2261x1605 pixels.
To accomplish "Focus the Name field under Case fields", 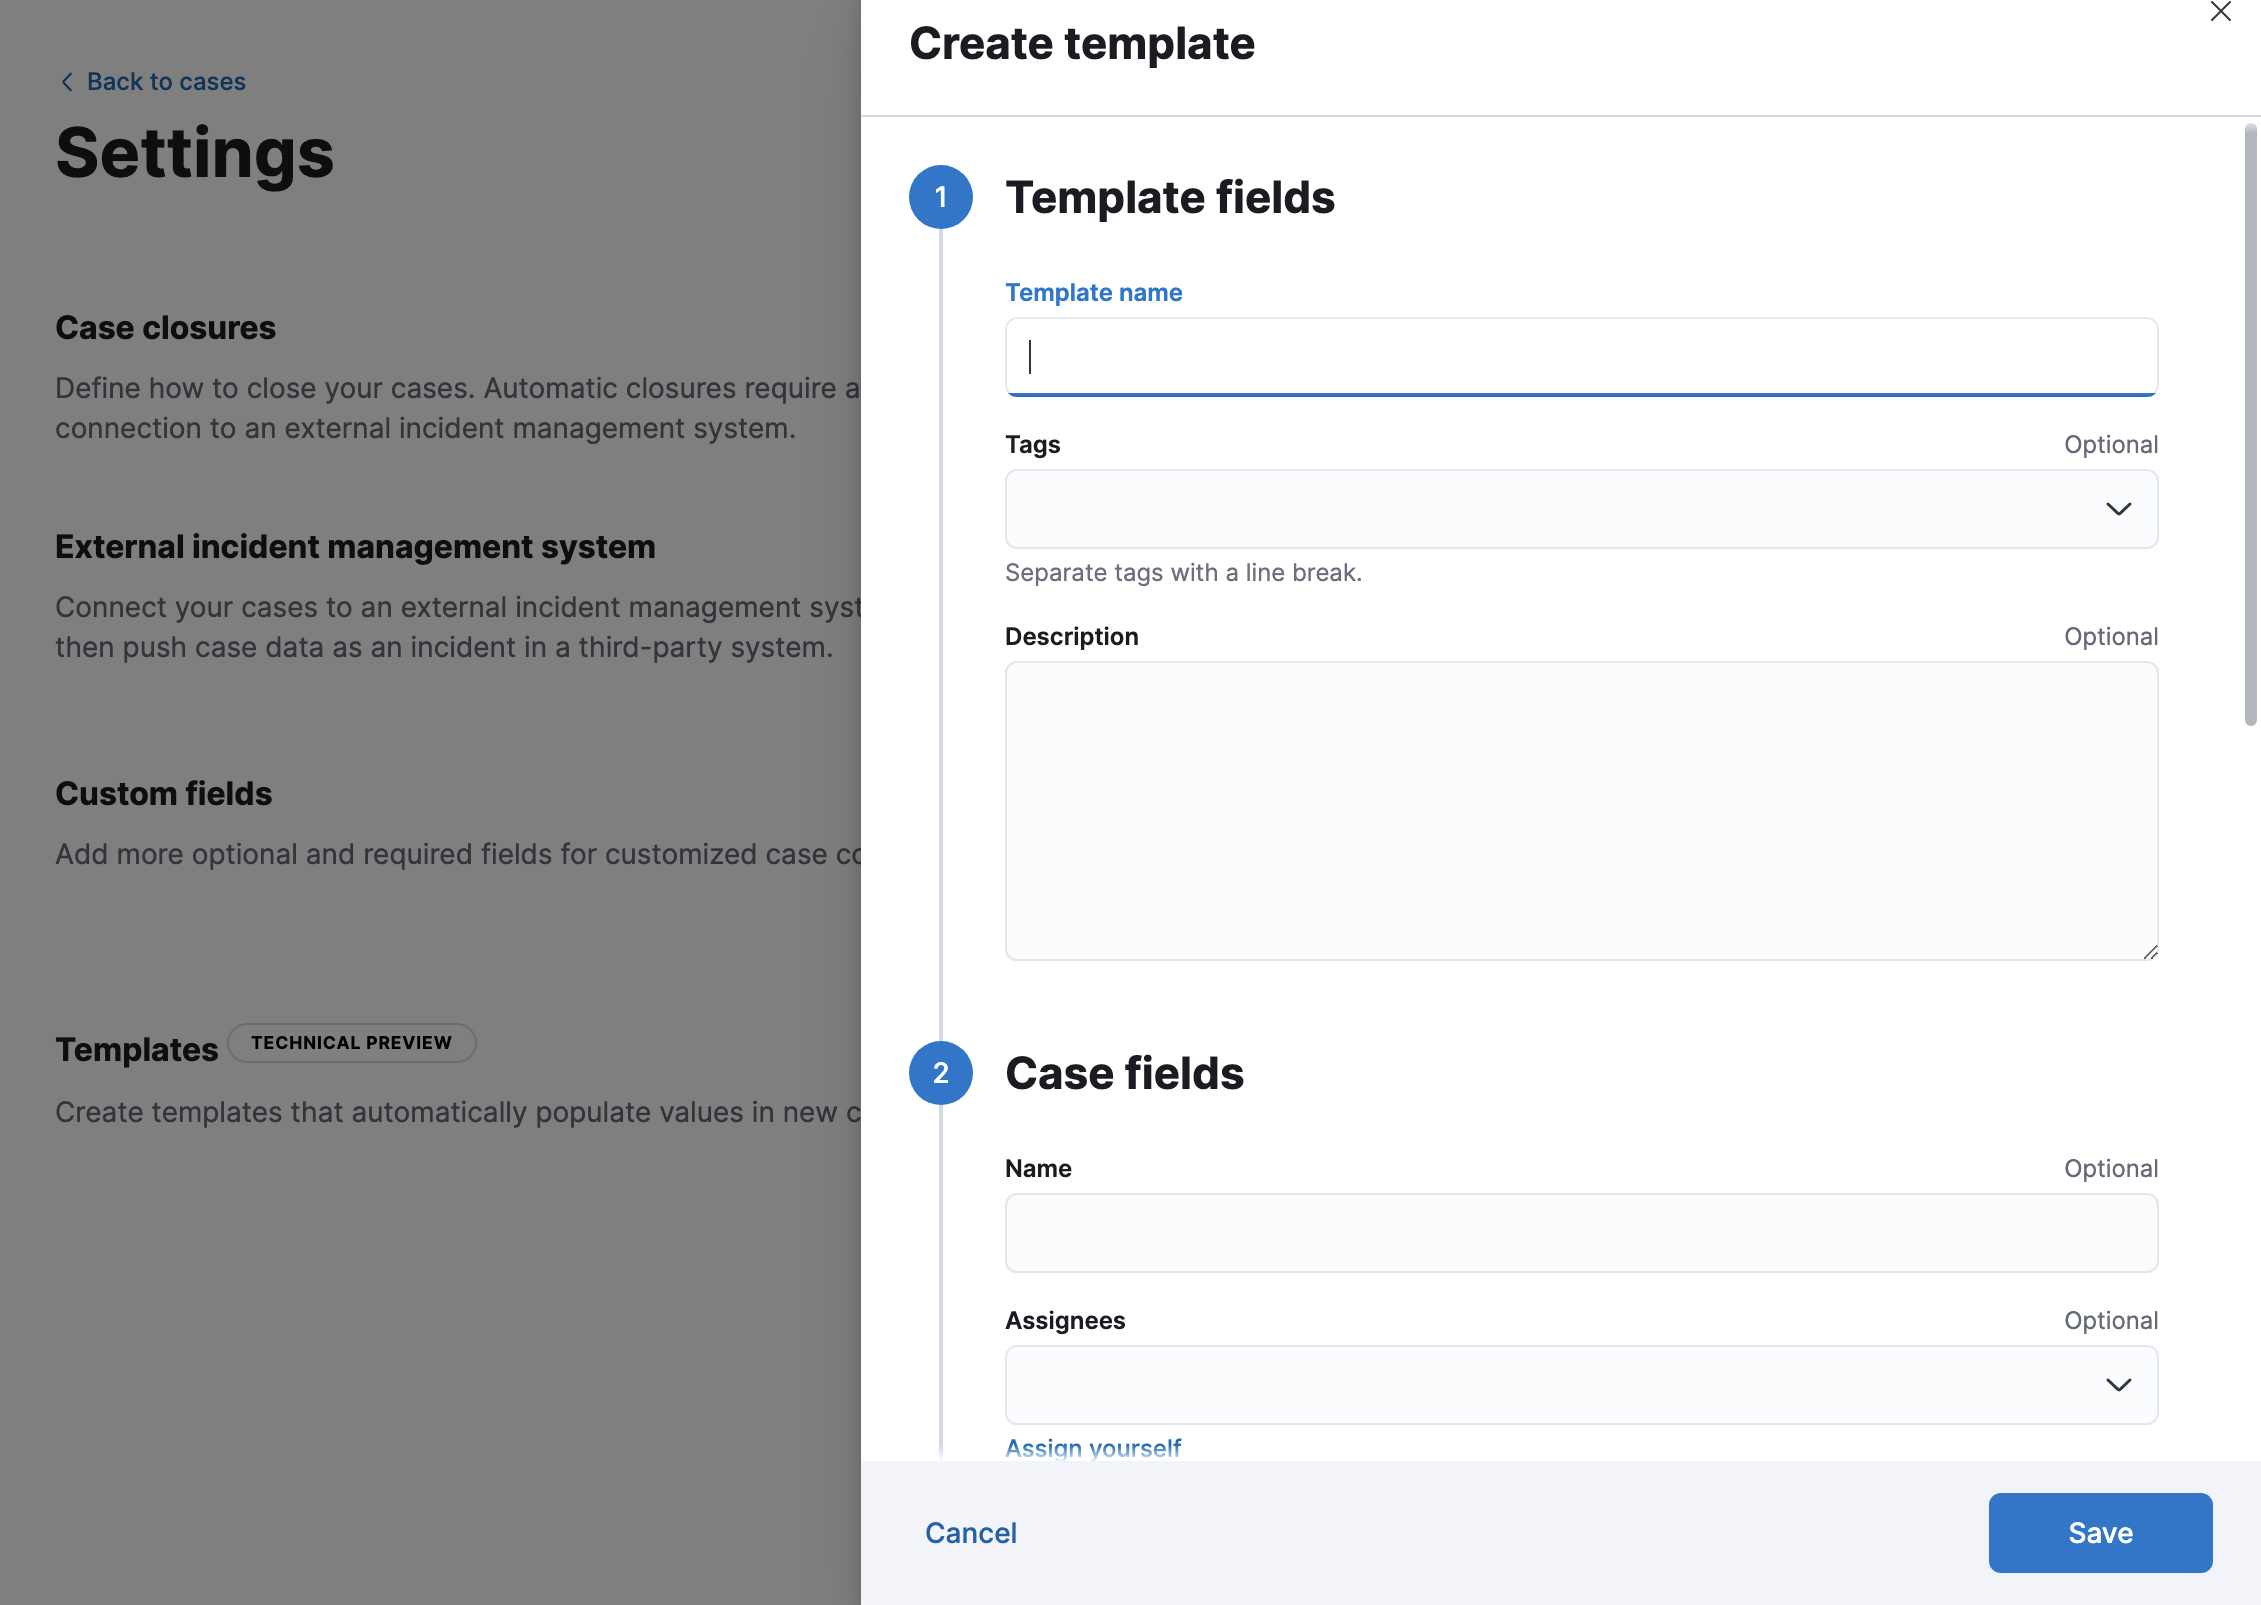I will (1580, 1233).
